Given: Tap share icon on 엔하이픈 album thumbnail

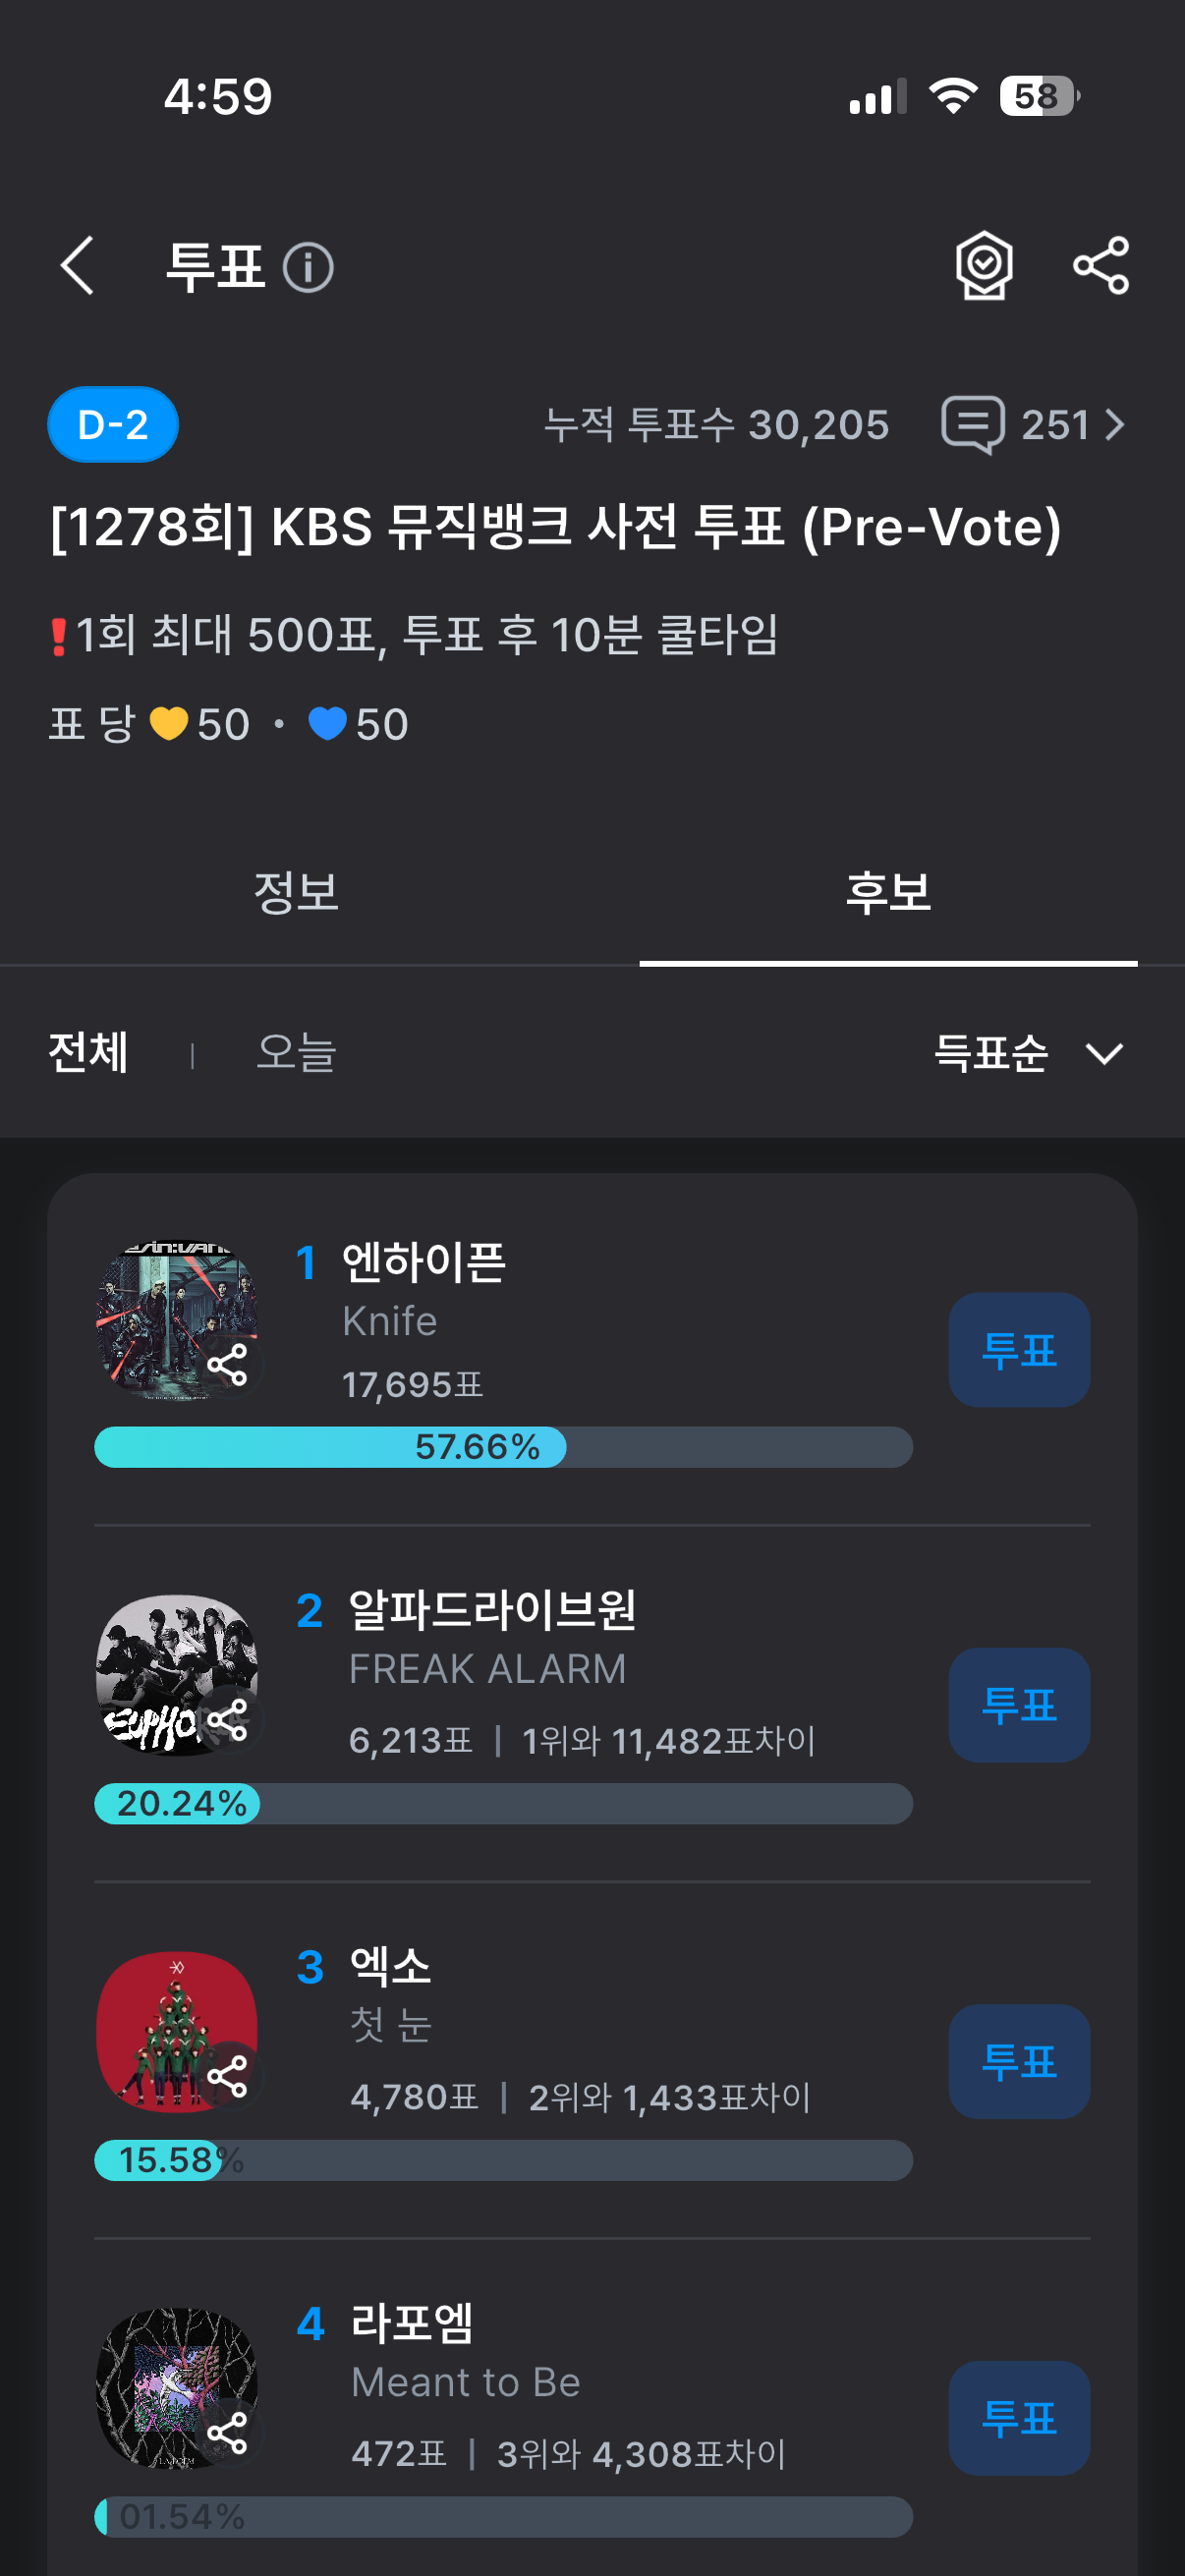Looking at the screenshot, I should [228, 1365].
